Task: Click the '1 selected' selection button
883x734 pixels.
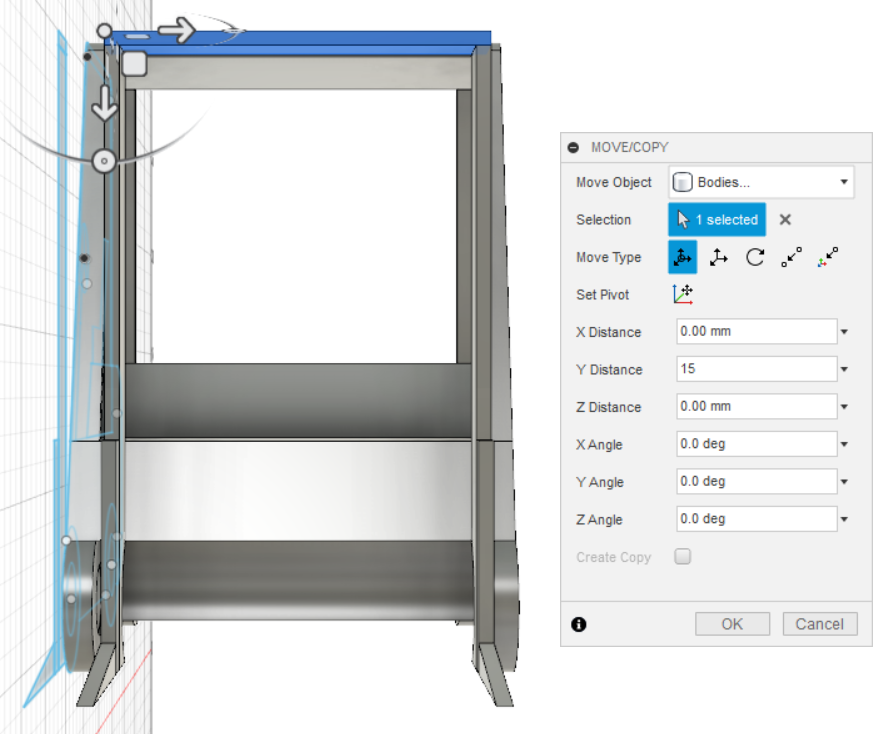Action: tap(716, 220)
